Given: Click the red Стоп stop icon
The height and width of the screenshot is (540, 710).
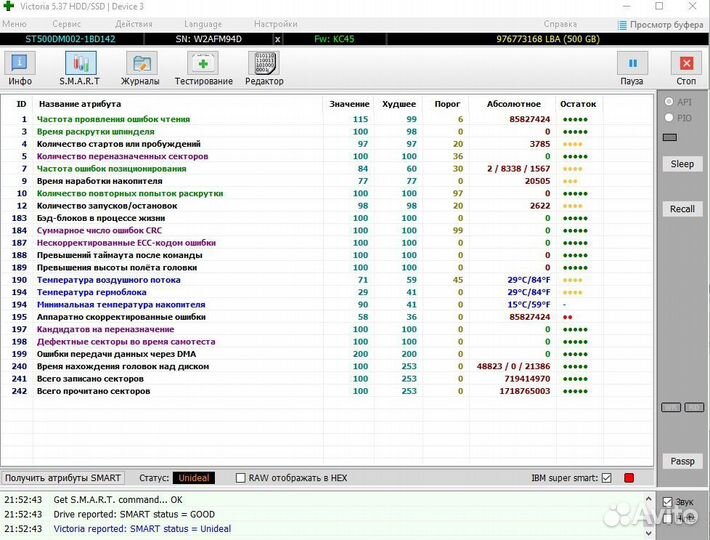Looking at the screenshot, I should (686, 67).
